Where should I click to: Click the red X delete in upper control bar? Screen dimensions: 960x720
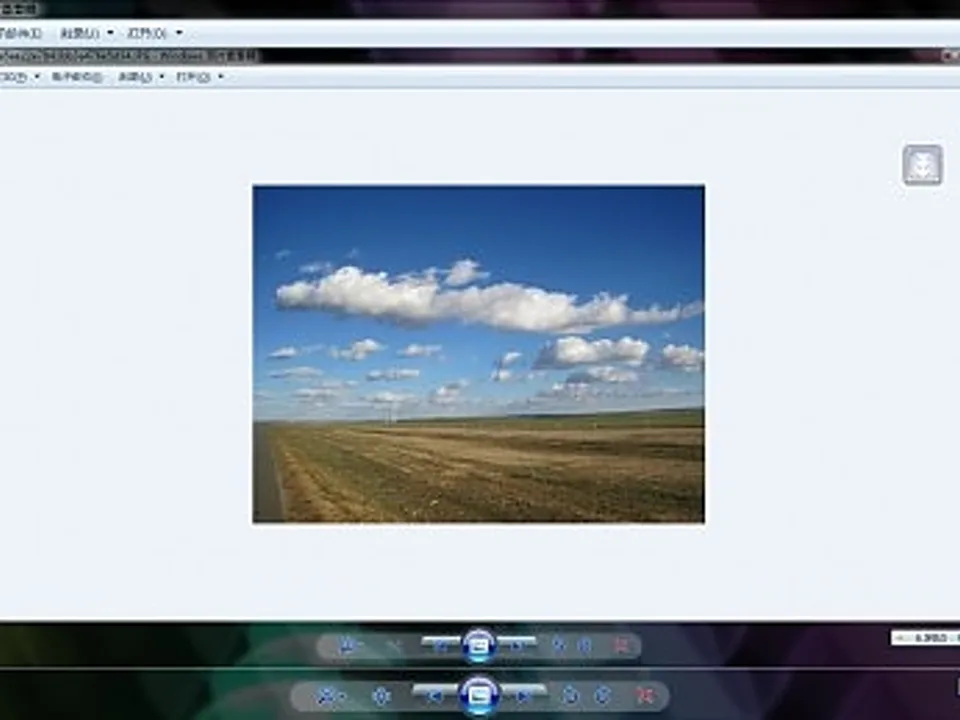coord(621,646)
